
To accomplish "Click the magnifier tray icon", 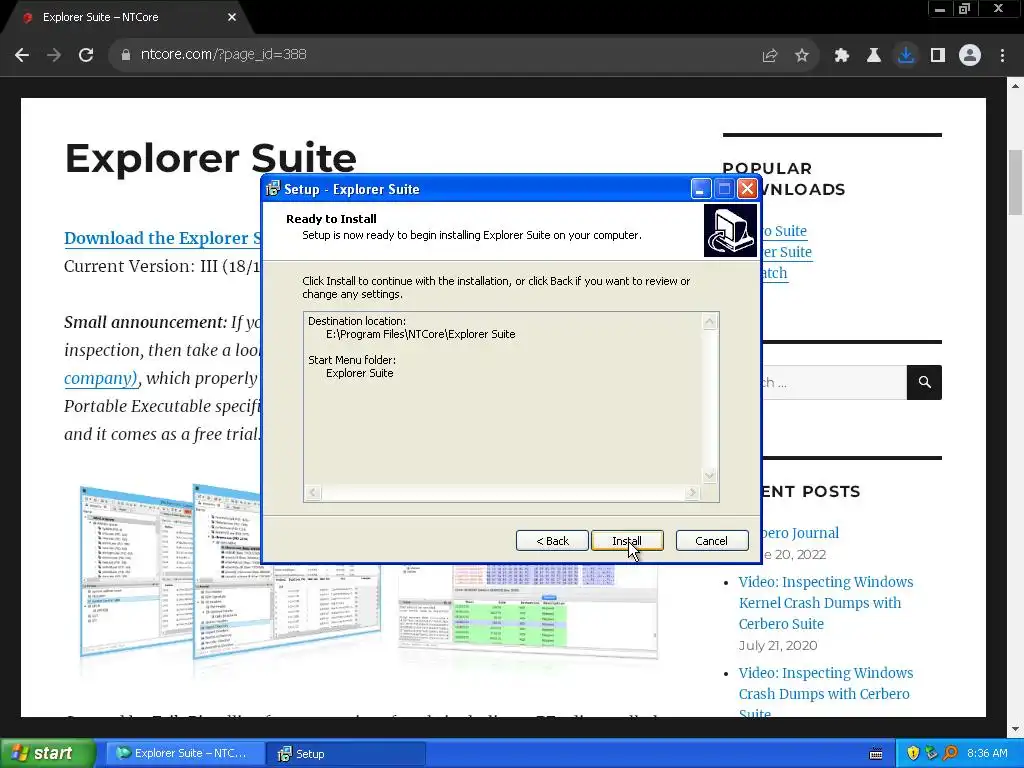I will pos(950,753).
